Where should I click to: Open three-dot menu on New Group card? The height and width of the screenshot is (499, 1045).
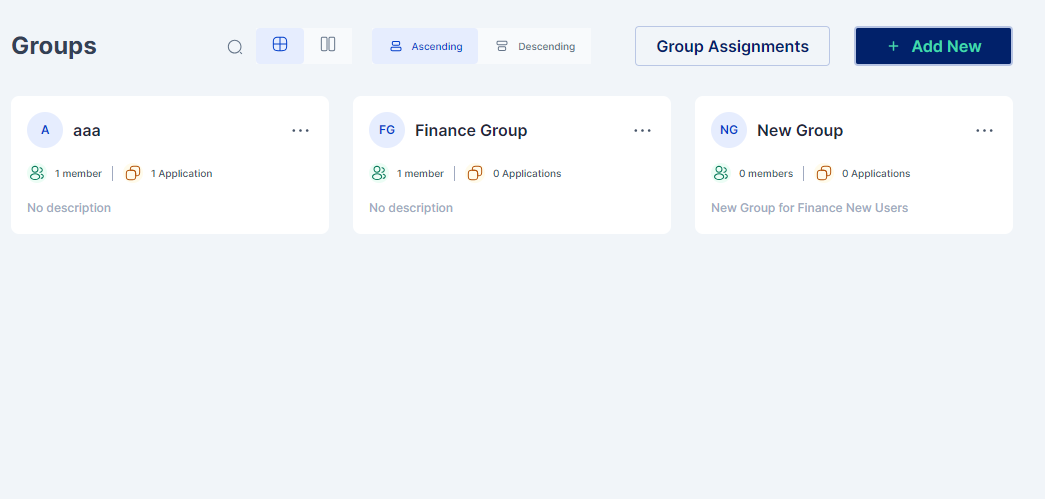(x=985, y=130)
